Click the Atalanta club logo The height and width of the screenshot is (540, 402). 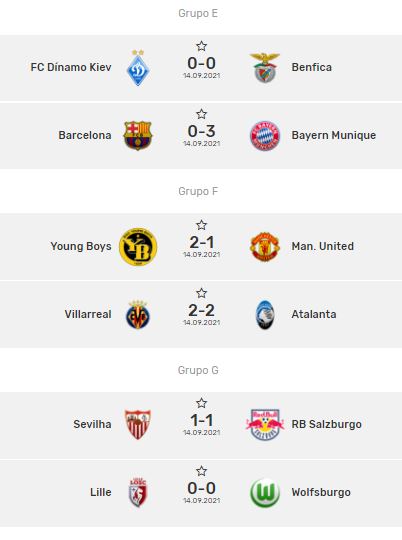pos(265,314)
